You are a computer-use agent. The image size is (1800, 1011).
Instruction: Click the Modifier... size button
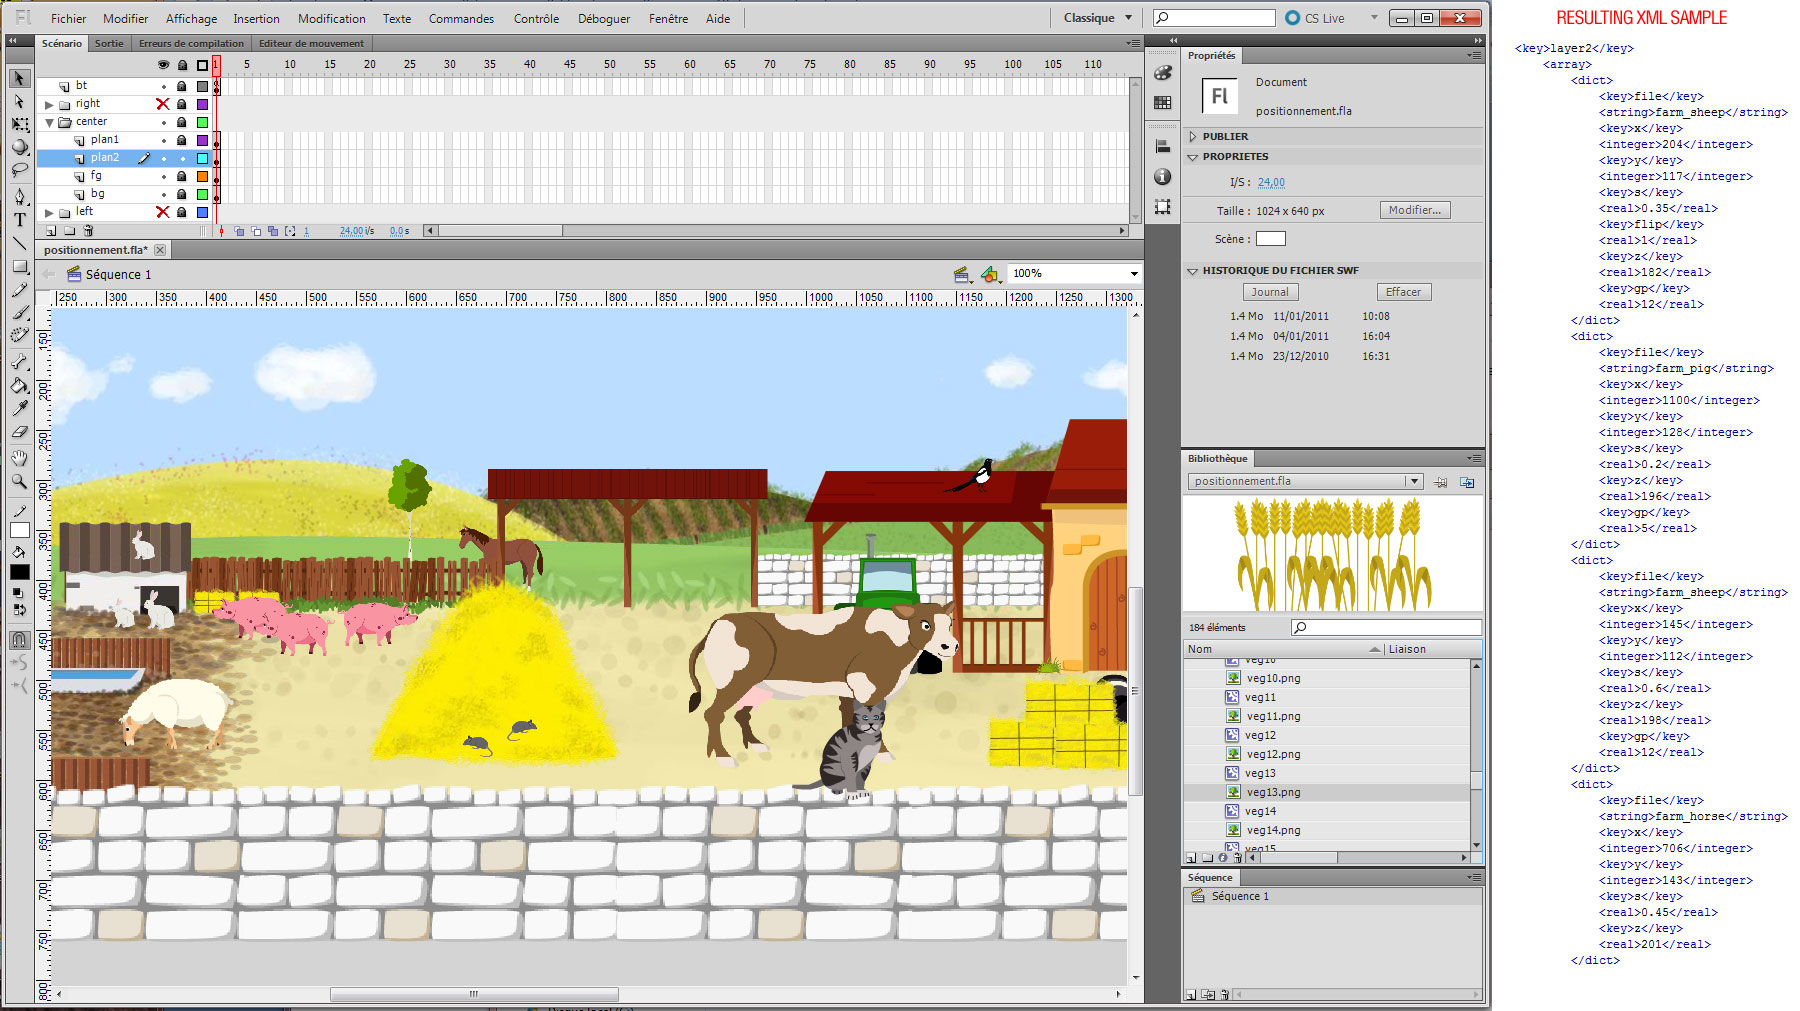pos(1414,210)
